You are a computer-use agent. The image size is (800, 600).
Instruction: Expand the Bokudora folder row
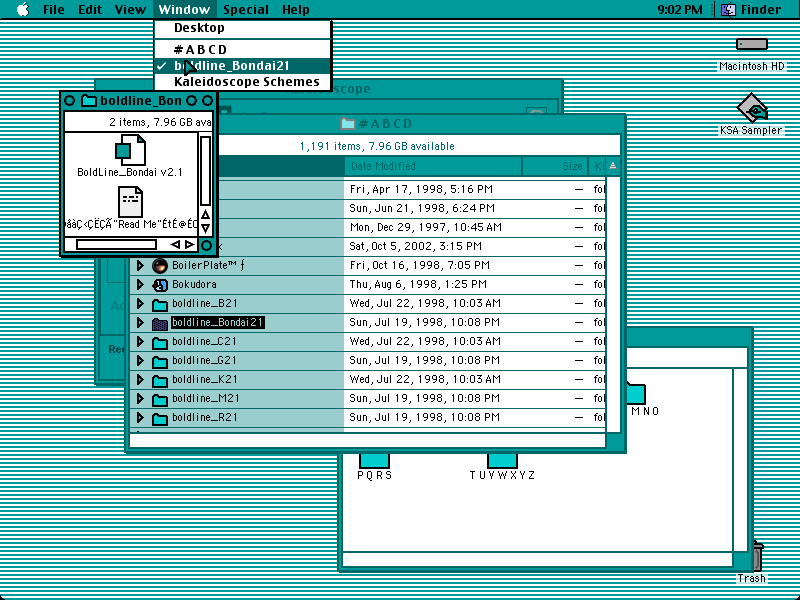pyautogui.click(x=140, y=284)
